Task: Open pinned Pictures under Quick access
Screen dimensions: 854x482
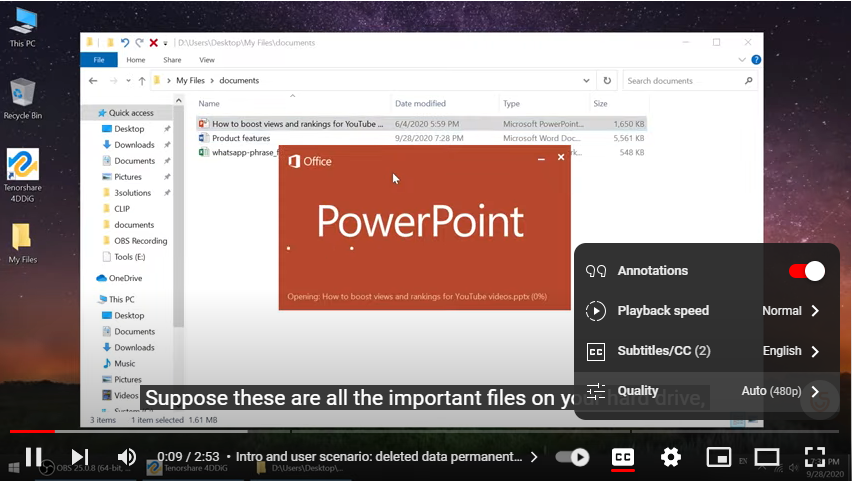Action: click(x=127, y=177)
